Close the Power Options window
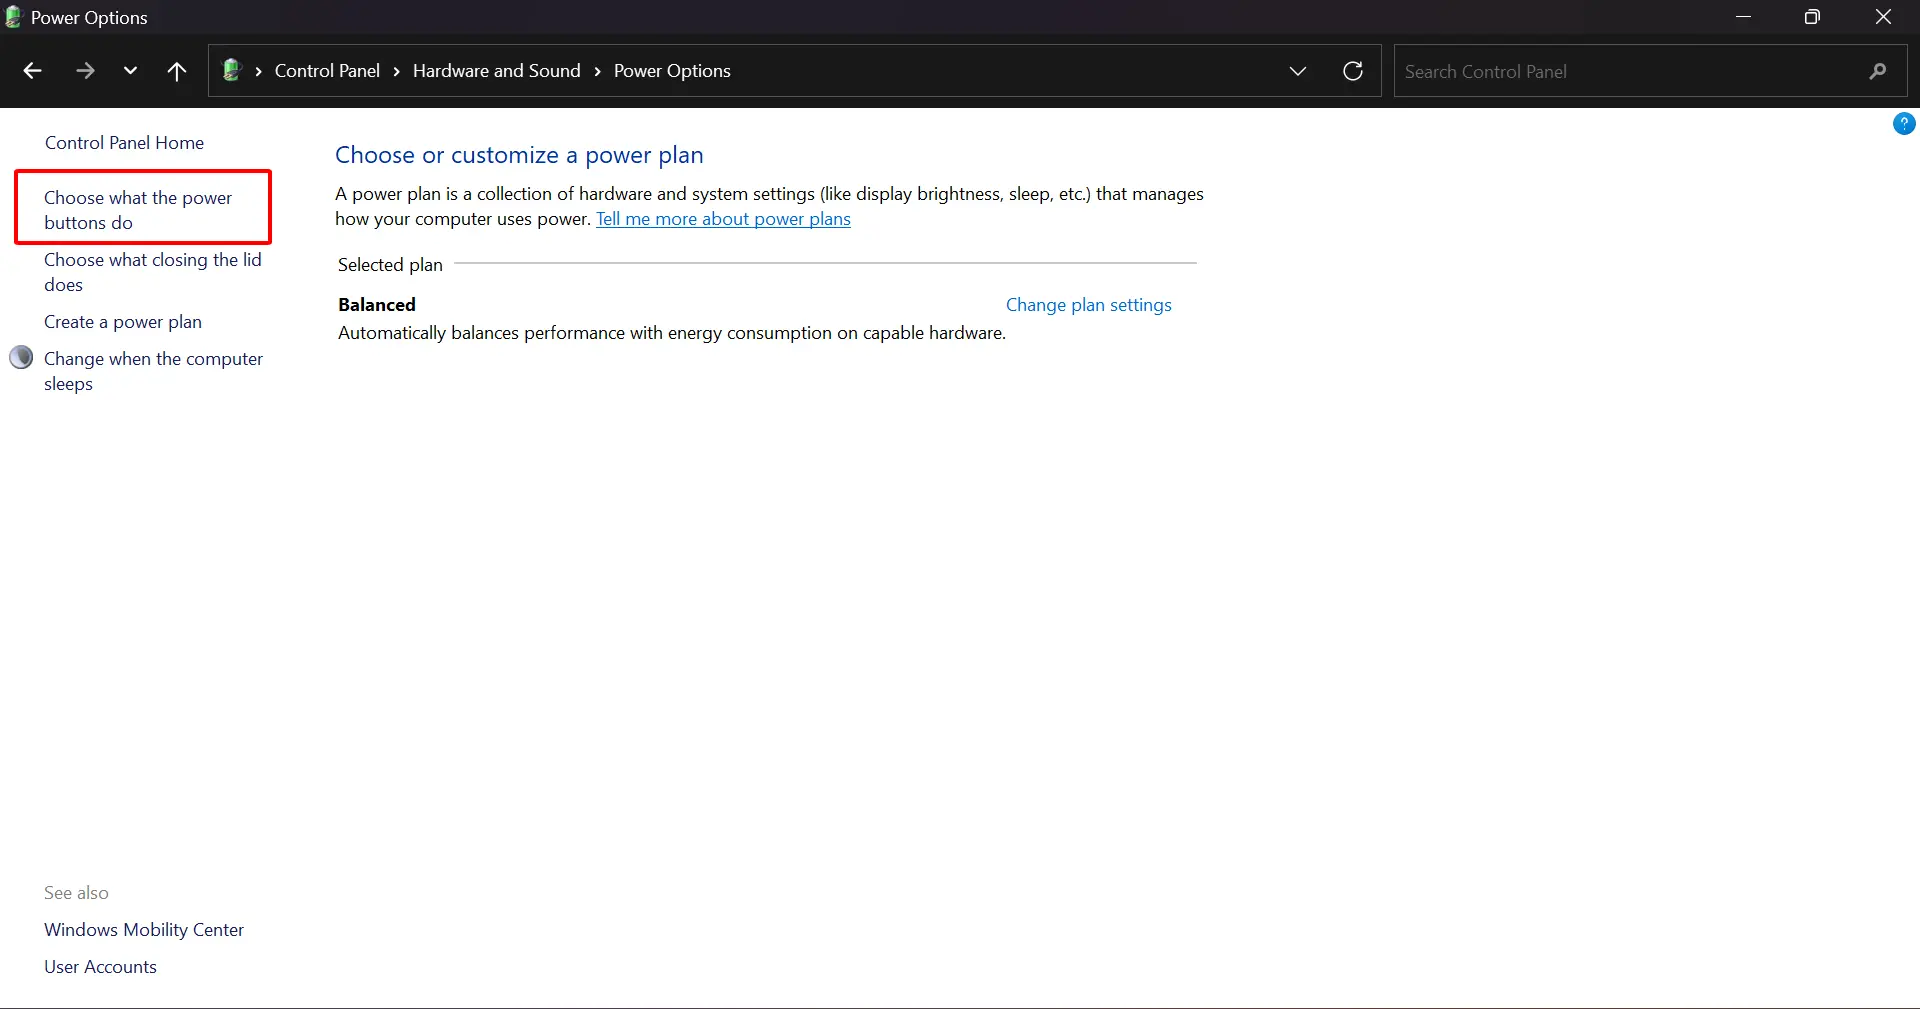This screenshot has height=1009, width=1920. pos(1883,17)
